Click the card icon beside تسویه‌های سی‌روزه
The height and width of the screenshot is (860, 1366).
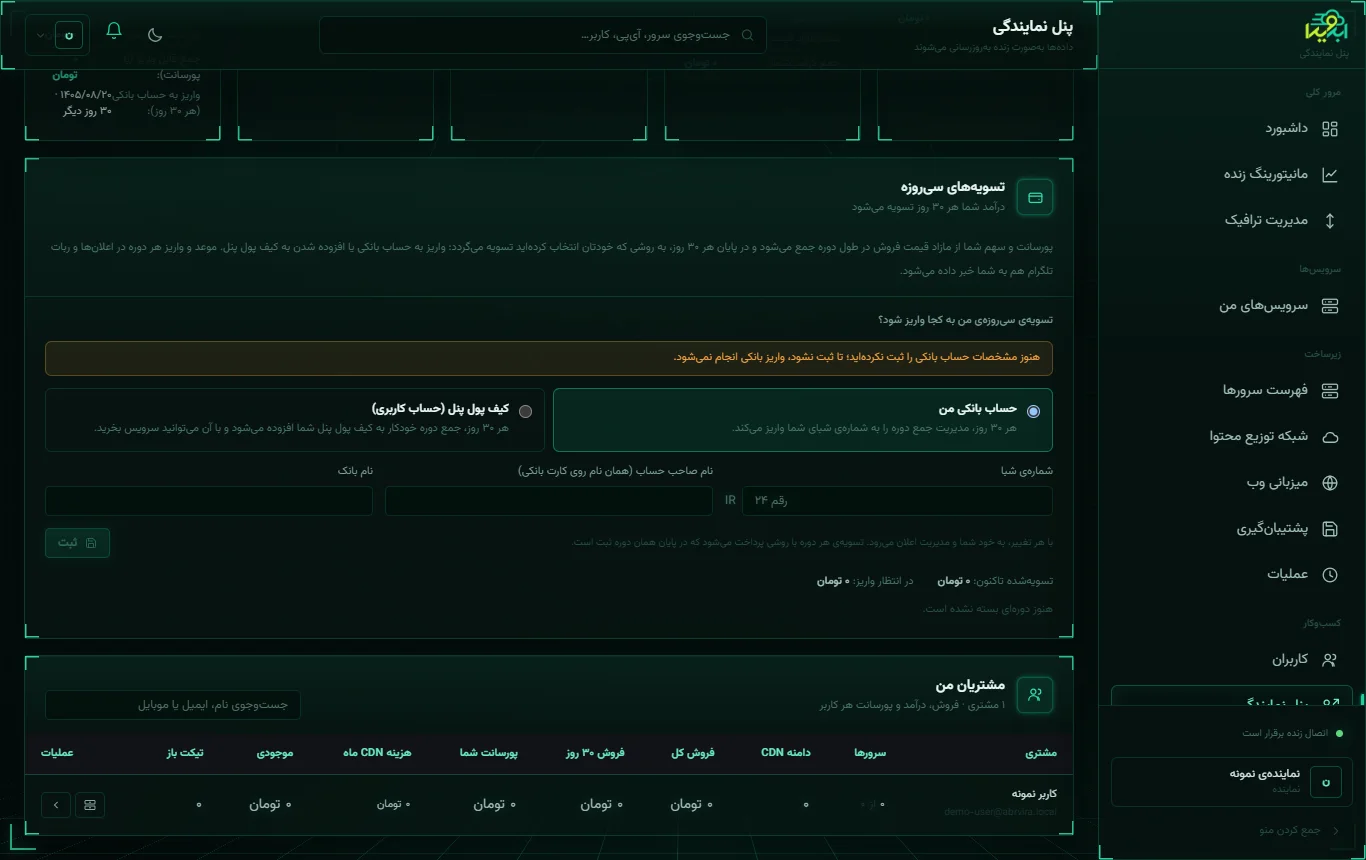(1034, 198)
